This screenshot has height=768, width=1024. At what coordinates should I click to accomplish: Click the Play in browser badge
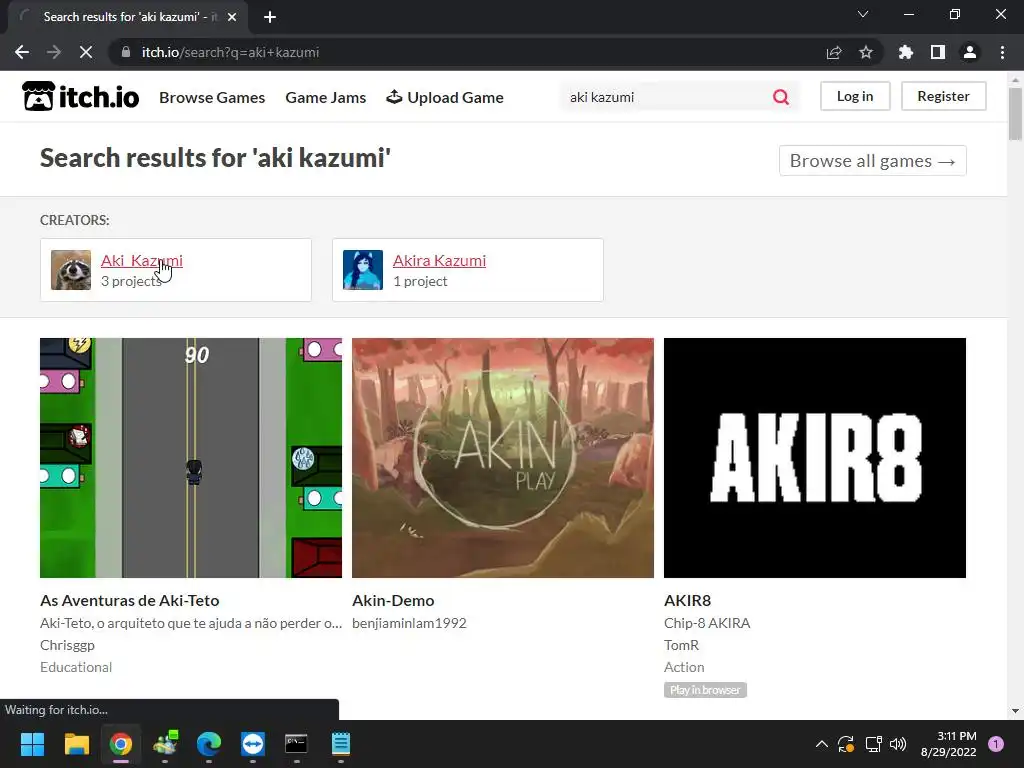pos(705,690)
